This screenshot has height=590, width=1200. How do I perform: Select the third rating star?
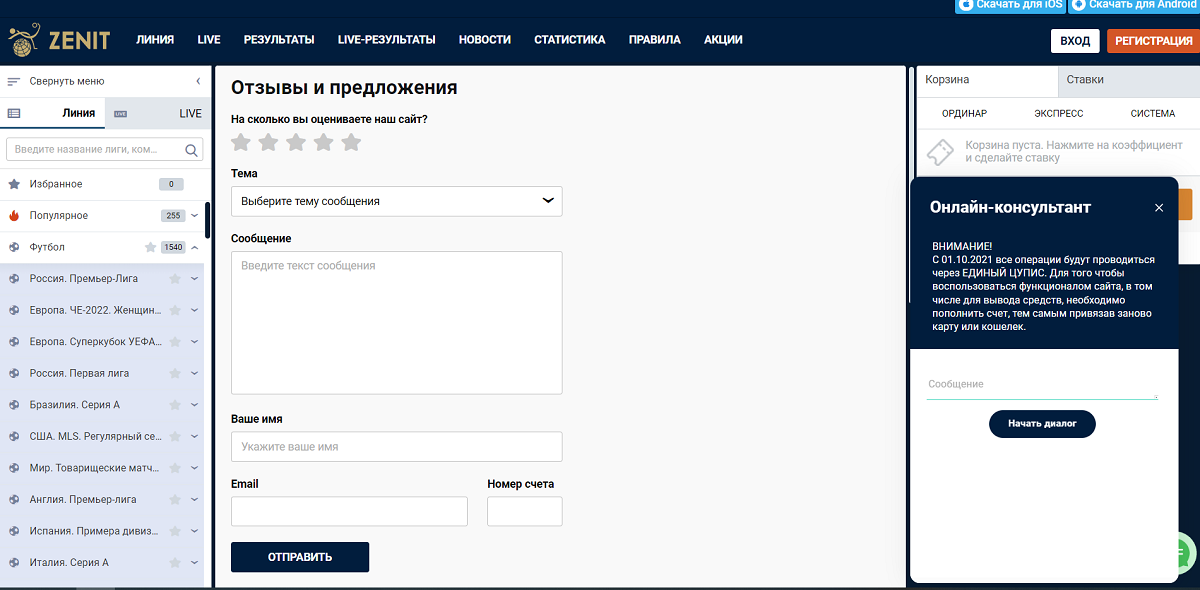pos(296,142)
